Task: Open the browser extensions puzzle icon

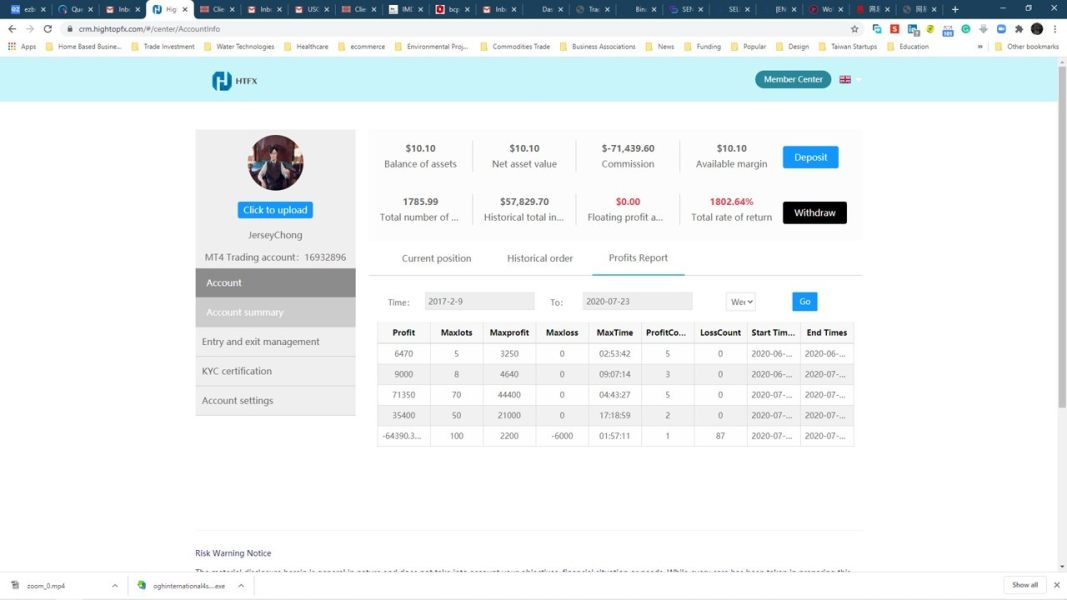Action: coord(1019,29)
